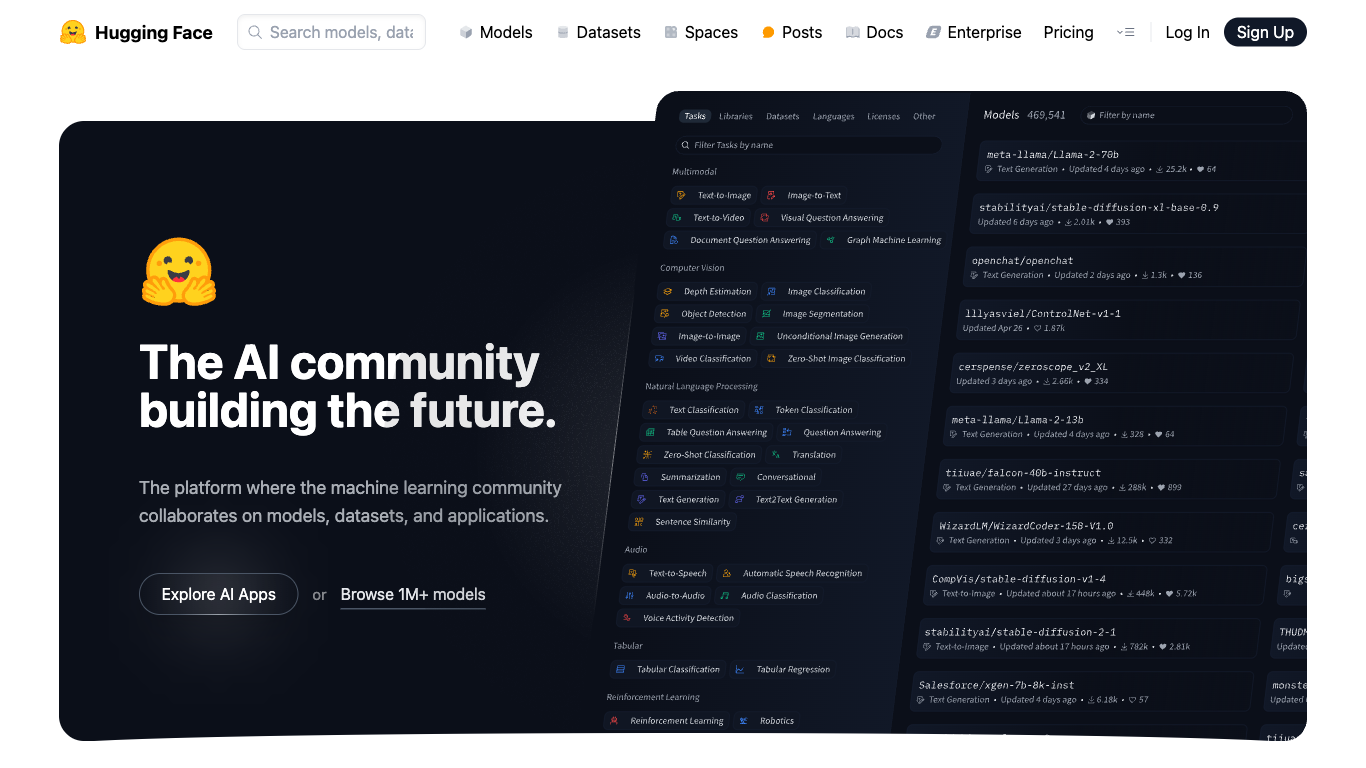Focus the Search models, datasets input field
This screenshot has height=768, width=1366.
[x=331, y=32]
